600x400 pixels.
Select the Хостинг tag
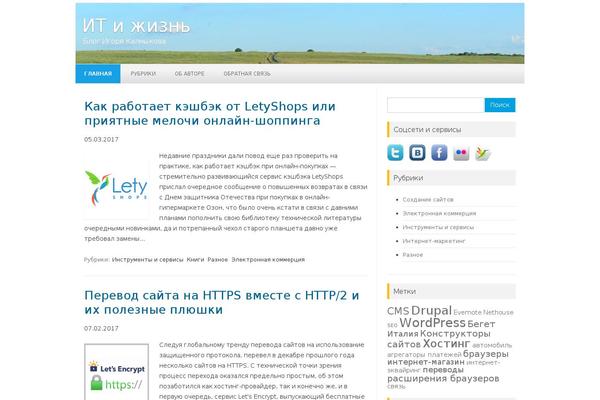tap(446, 343)
